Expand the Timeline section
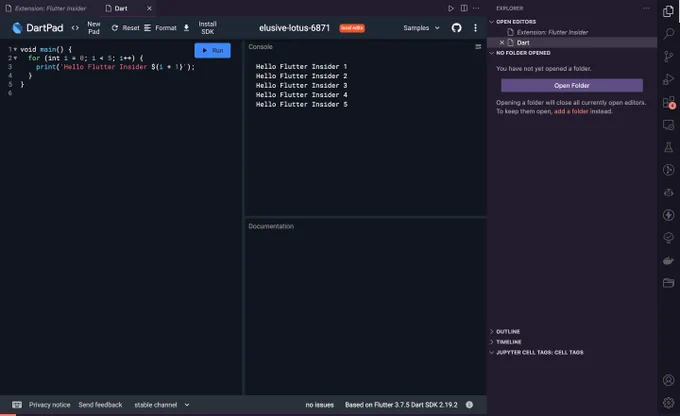Viewport: 680px width, 416px height. pyautogui.click(x=492, y=342)
